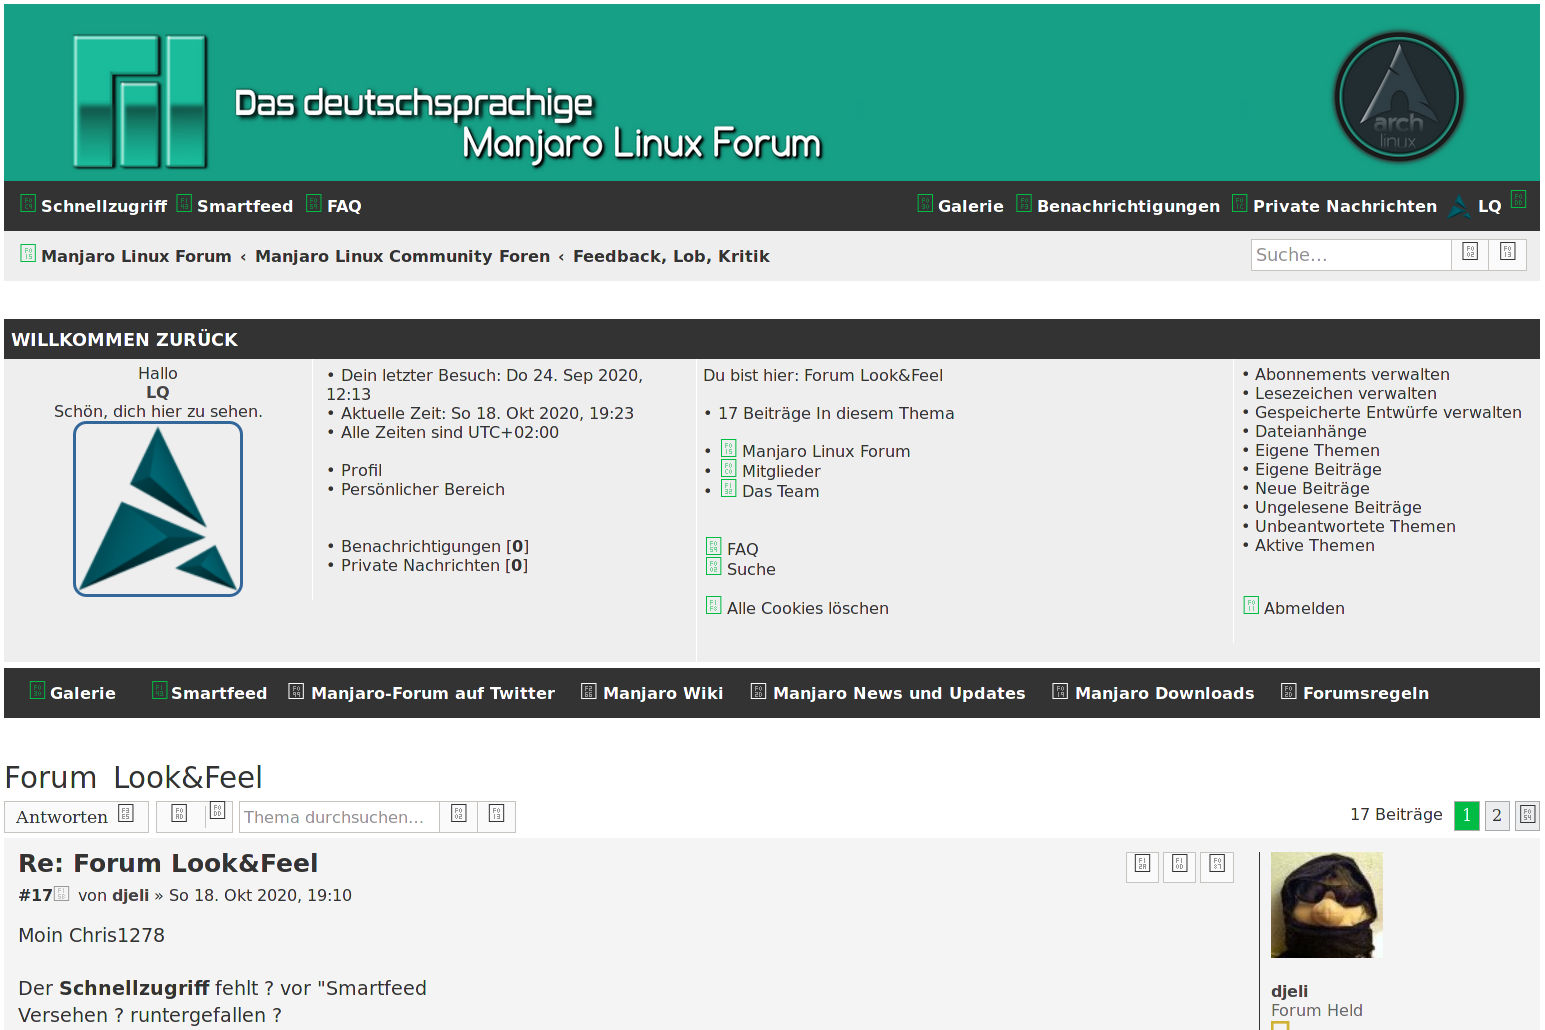Click Lesezeichen verwalten
This screenshot has height=1030, width=1545.
(1345, 393)
